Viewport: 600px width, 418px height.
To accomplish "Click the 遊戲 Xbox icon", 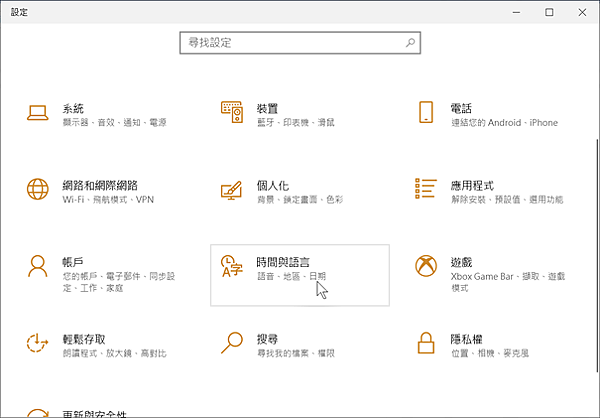I will pos(426,266).
